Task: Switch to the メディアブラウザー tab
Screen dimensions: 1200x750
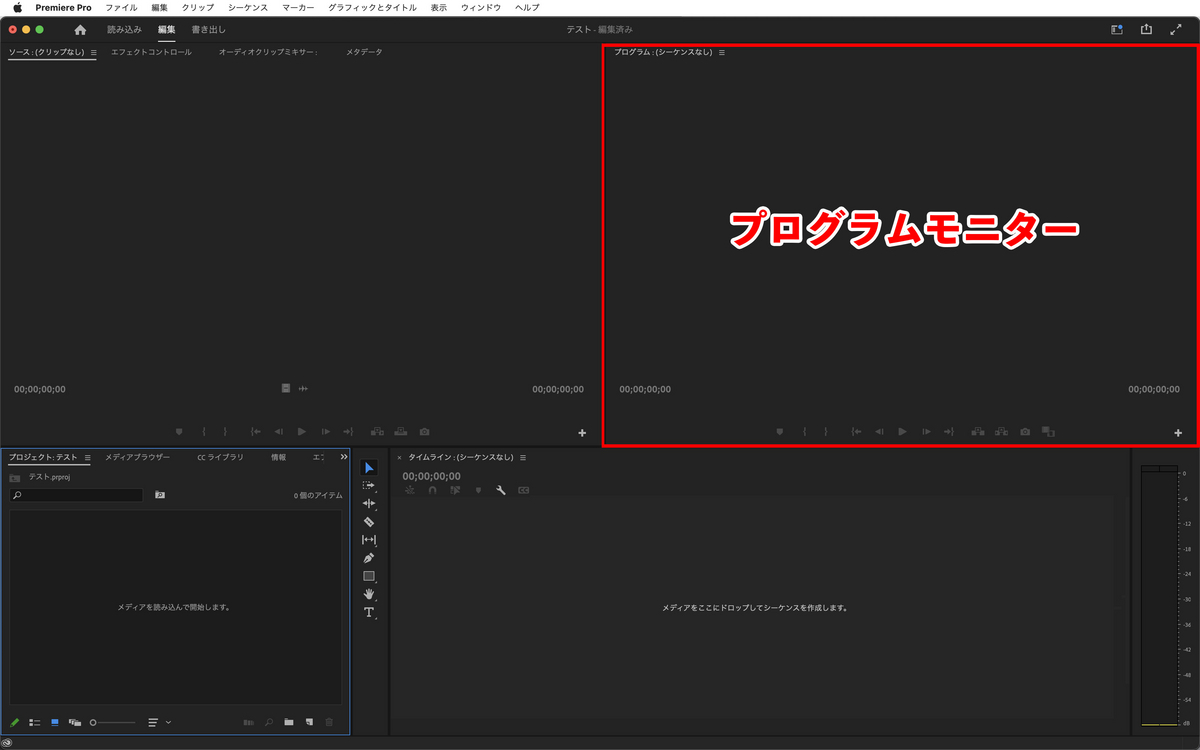Action: tap(137, 457)
